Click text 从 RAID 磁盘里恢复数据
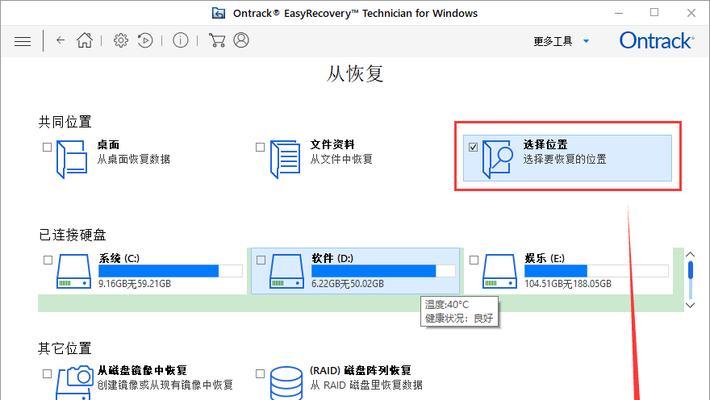The width and height of the screenshot is (710, 400). (x=366, y=385)
